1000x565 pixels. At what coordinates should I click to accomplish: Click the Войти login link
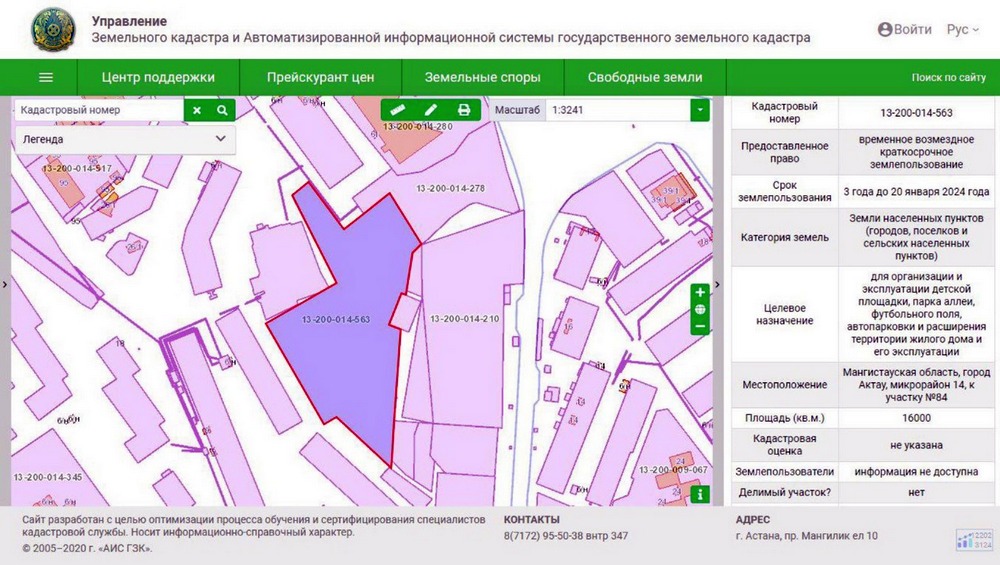[x=904, y=30]
